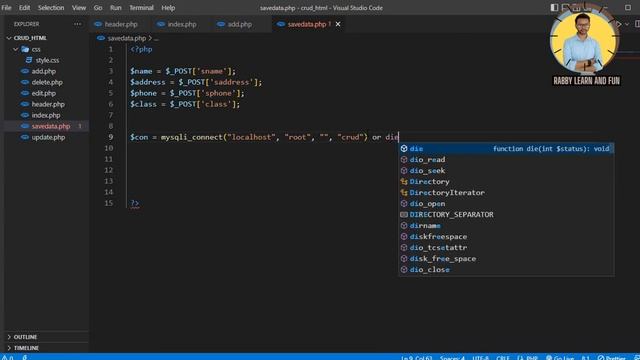Screen dimensions: 640x360
Task: Select the PHP version 8.1 status entry
Action: 585,358
